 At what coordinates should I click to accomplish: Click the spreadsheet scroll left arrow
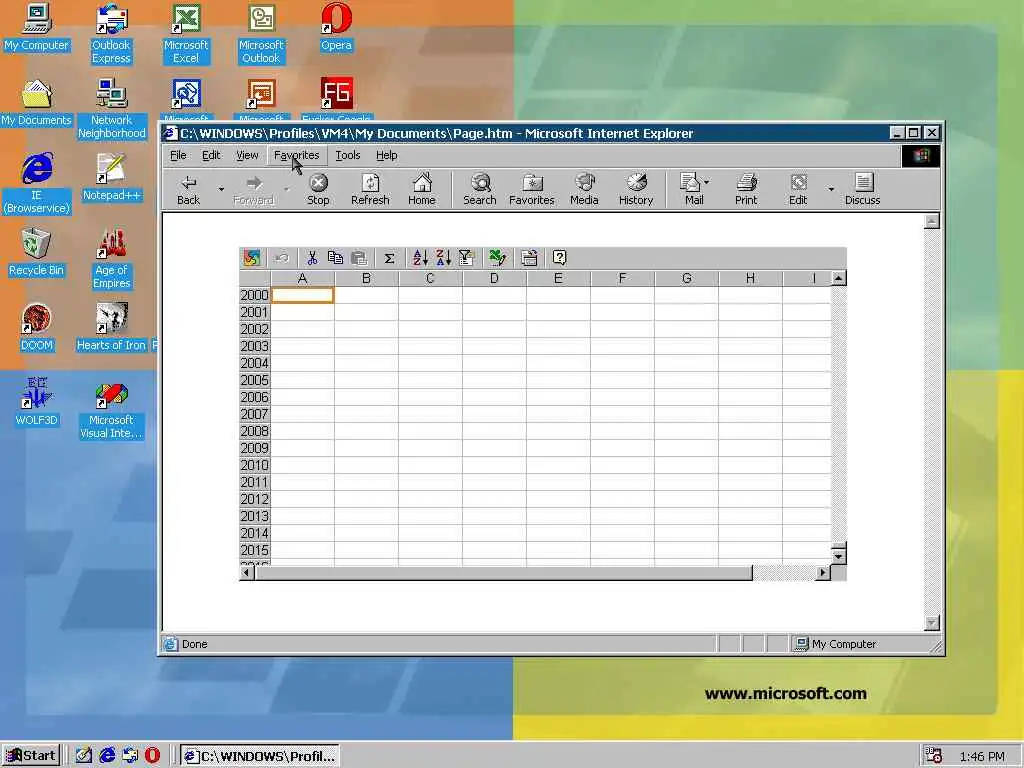coord(247,573)
